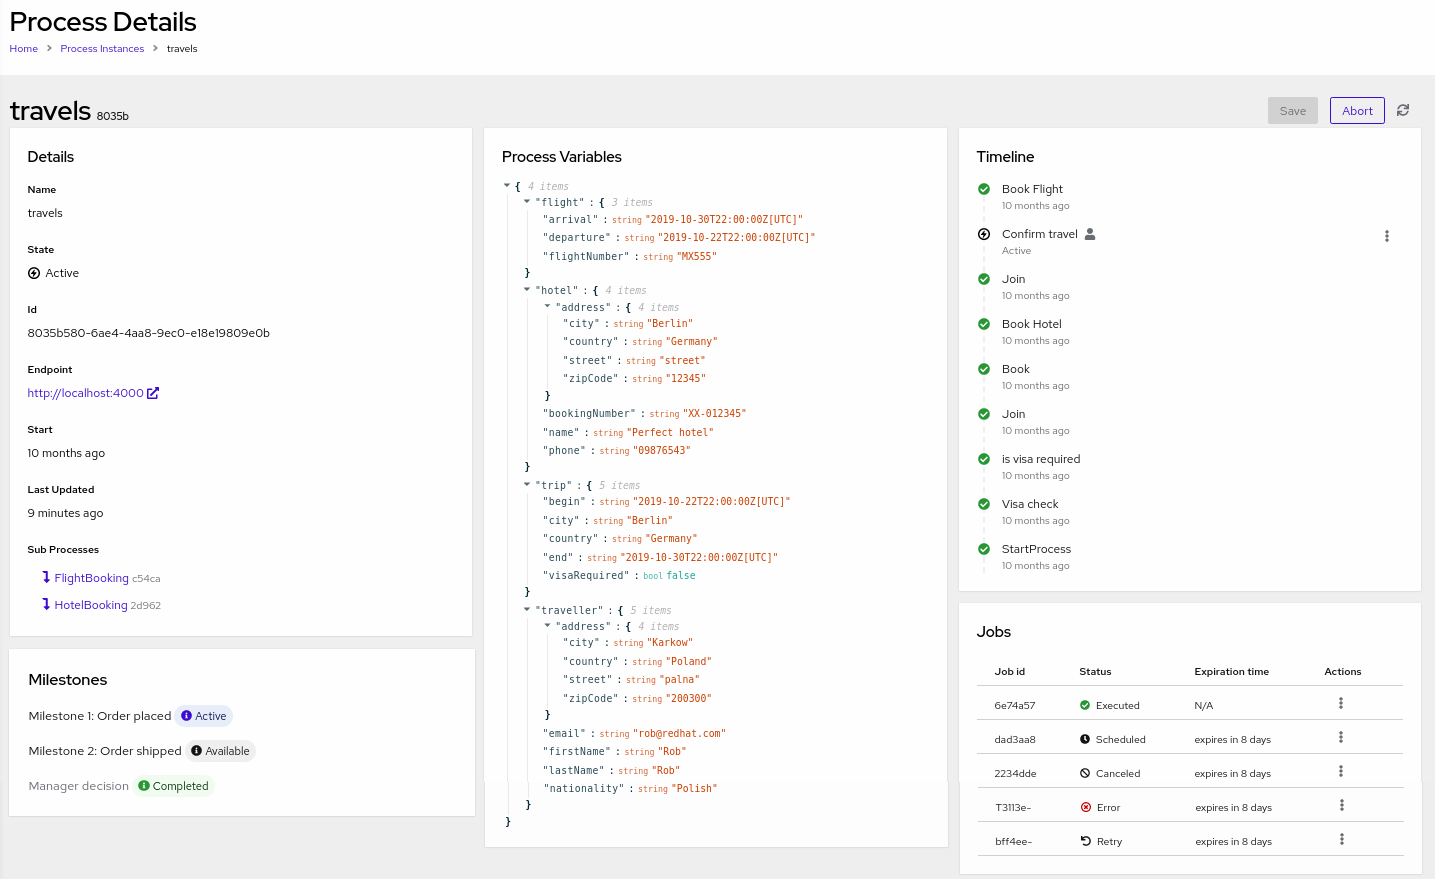This screenshot has width=1435, height=879.
Task: Click the Retry status icon in Jobs
Action: (1086, 842)
